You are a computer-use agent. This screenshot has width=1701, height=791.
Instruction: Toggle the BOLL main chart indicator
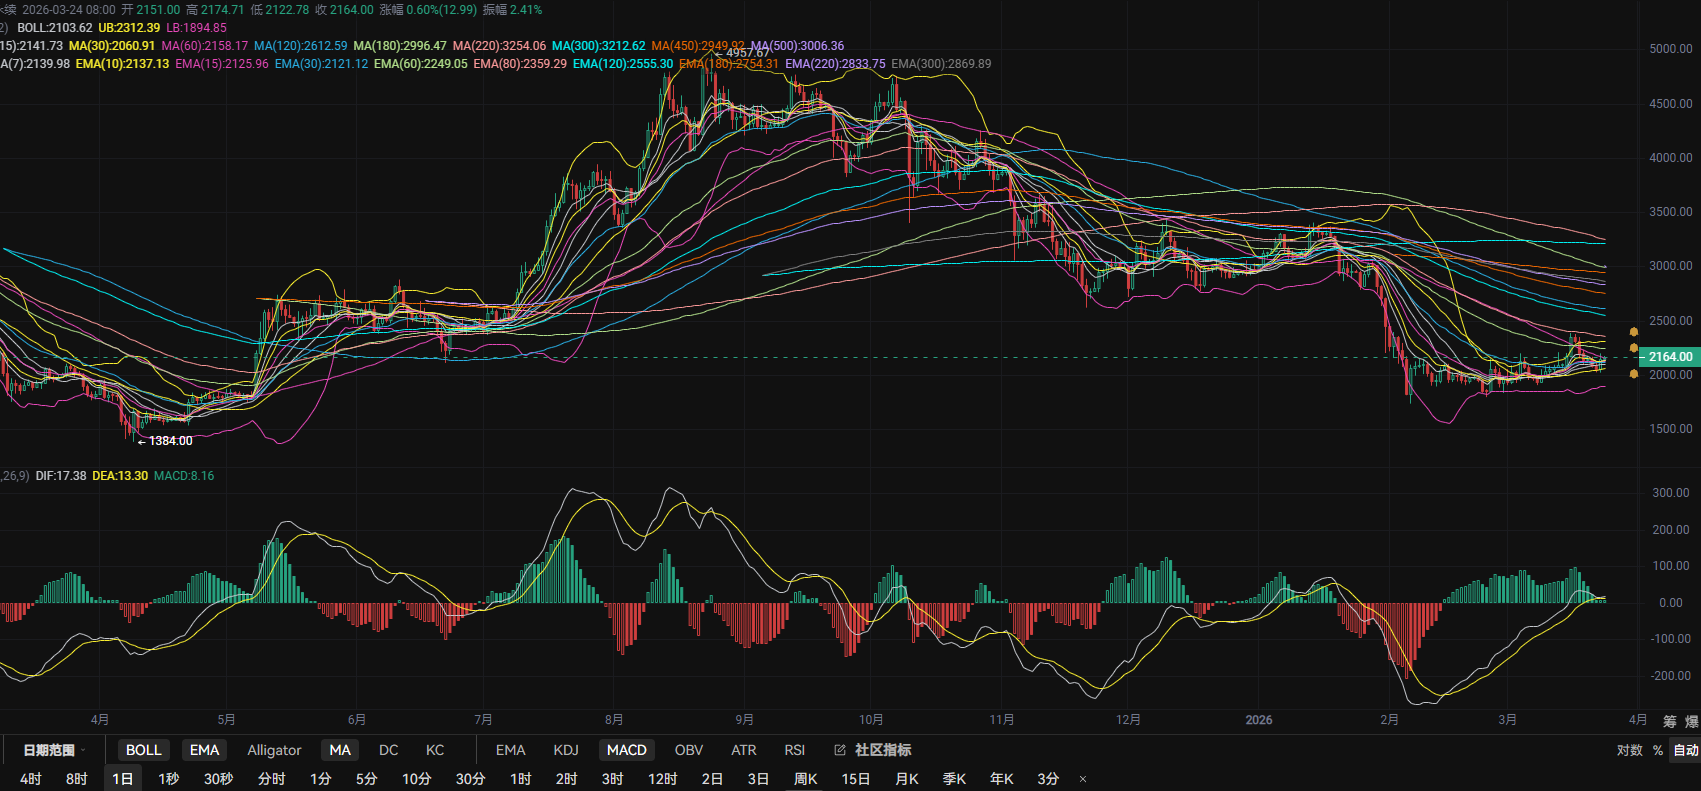pos(144,750)
